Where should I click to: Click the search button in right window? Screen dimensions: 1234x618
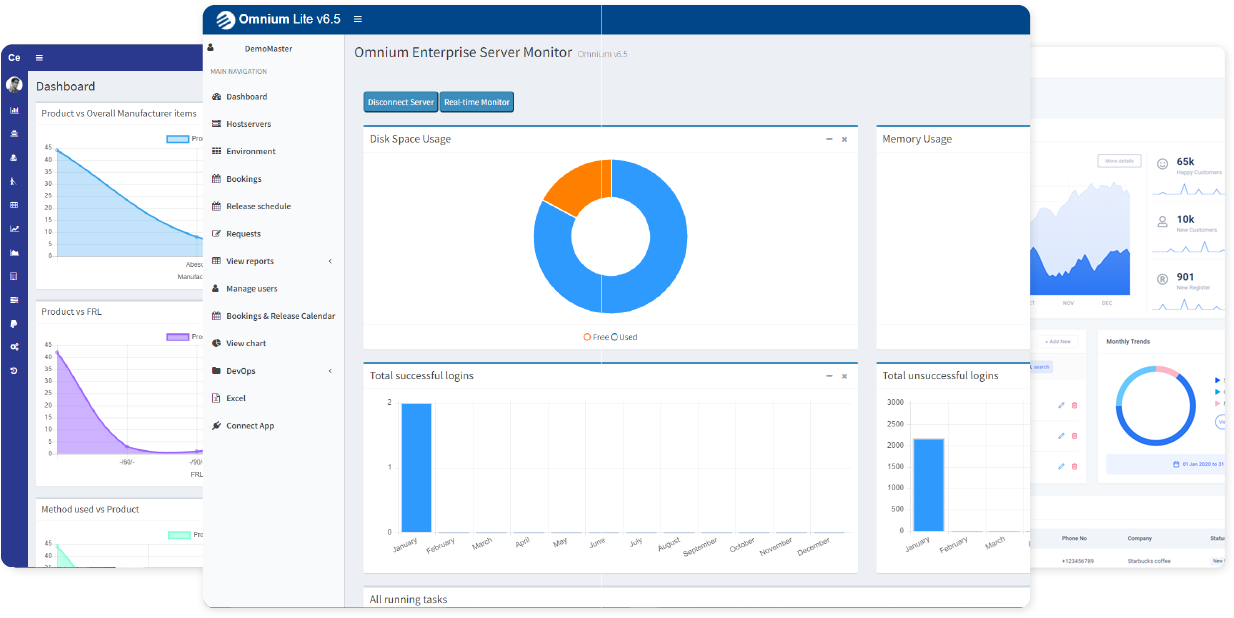(x=1040, y=367)
